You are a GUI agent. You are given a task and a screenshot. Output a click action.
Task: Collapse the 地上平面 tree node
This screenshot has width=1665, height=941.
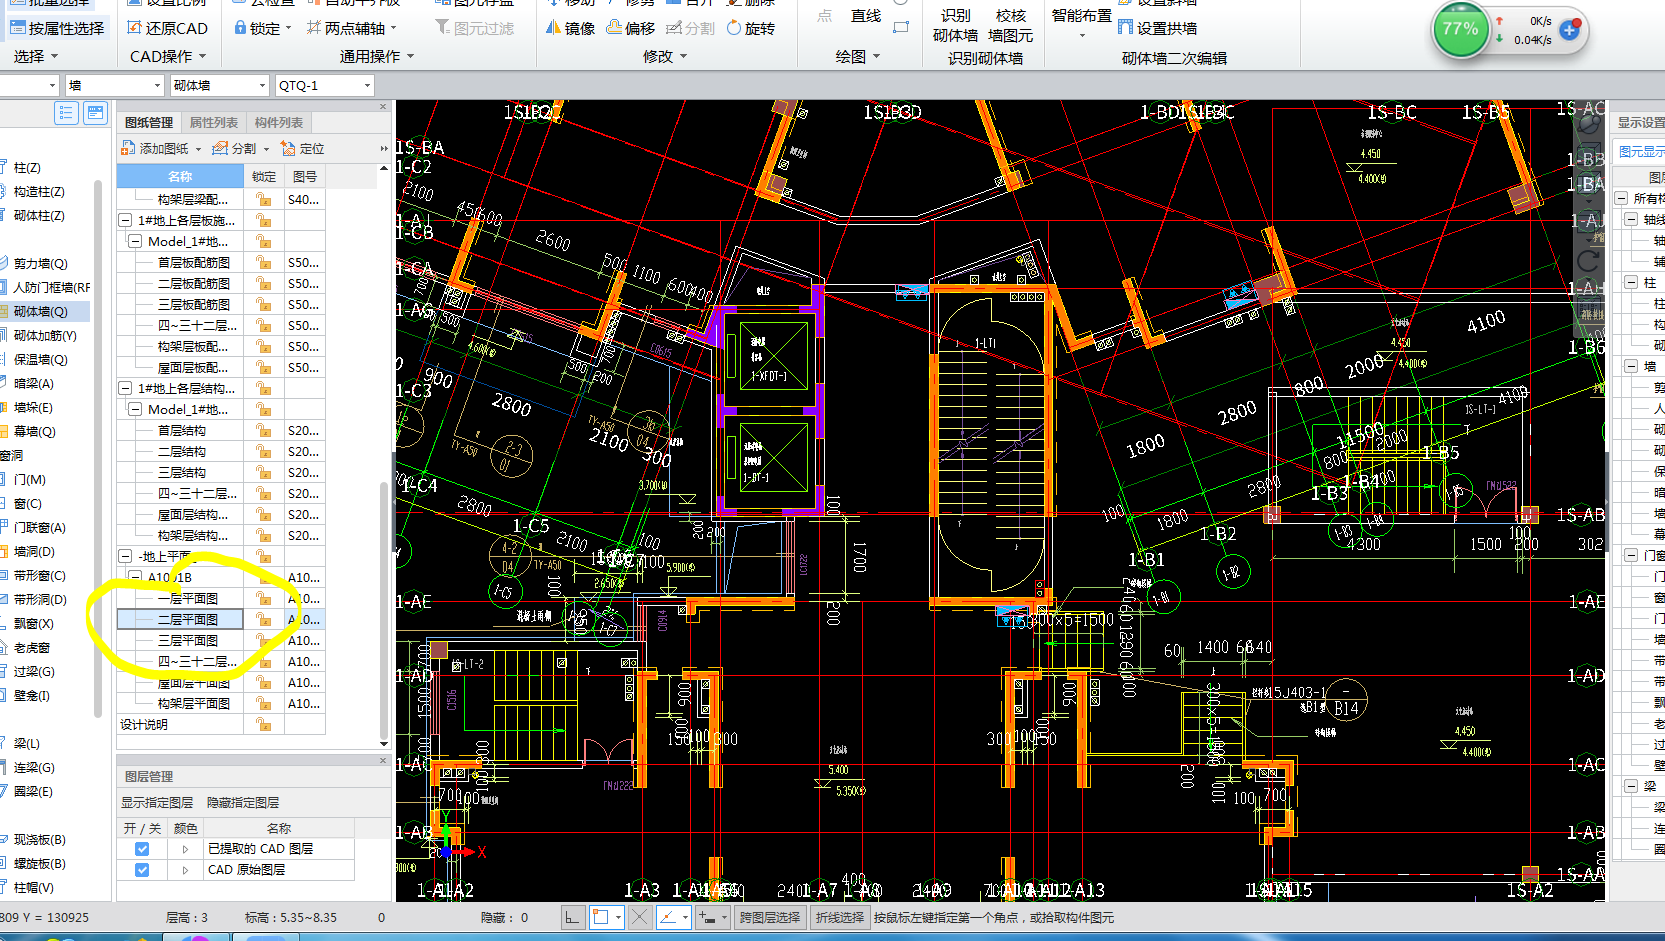pos(125,556)
